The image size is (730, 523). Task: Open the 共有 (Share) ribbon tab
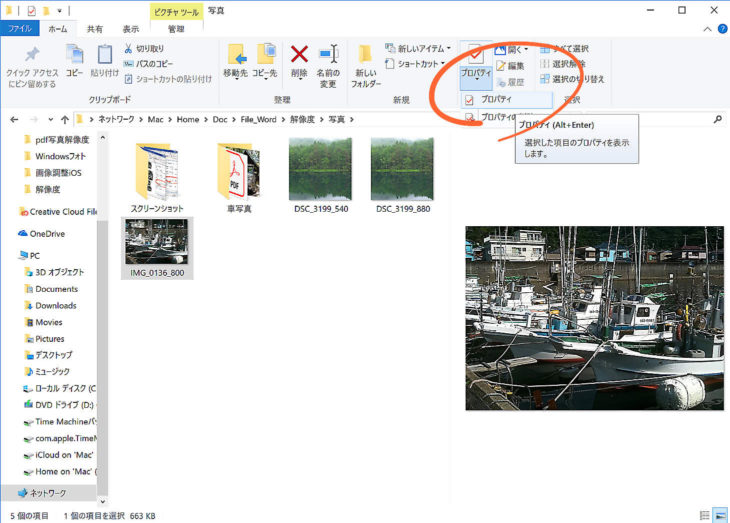94,29
